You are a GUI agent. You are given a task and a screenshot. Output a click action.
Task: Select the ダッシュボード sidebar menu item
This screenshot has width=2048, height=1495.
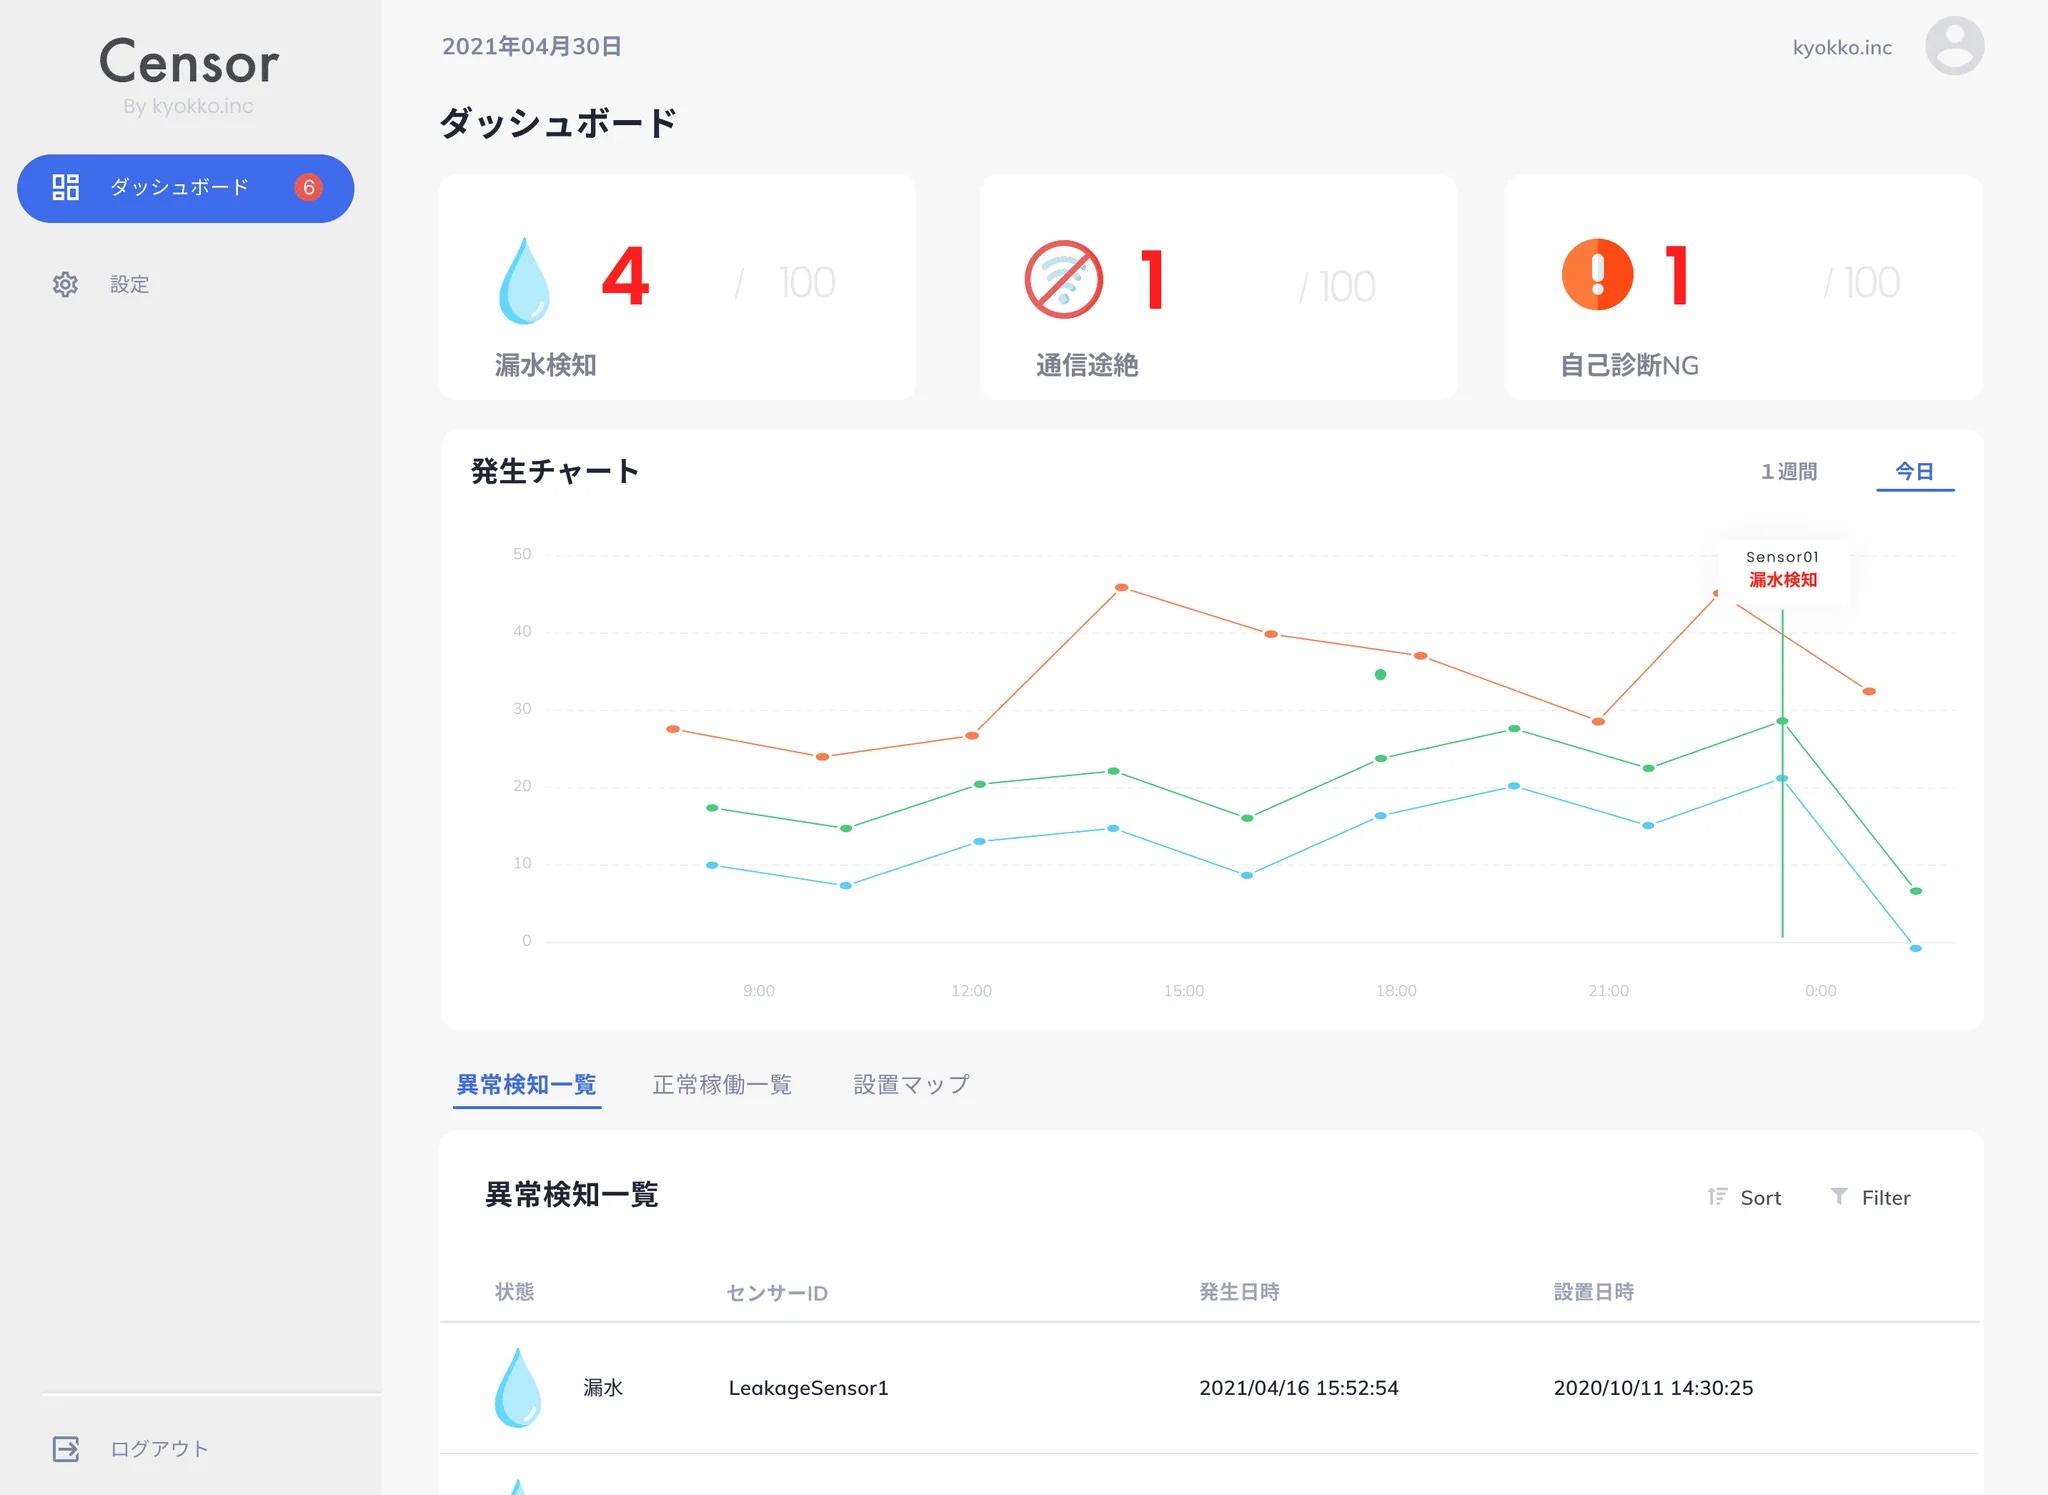[186, 188]
